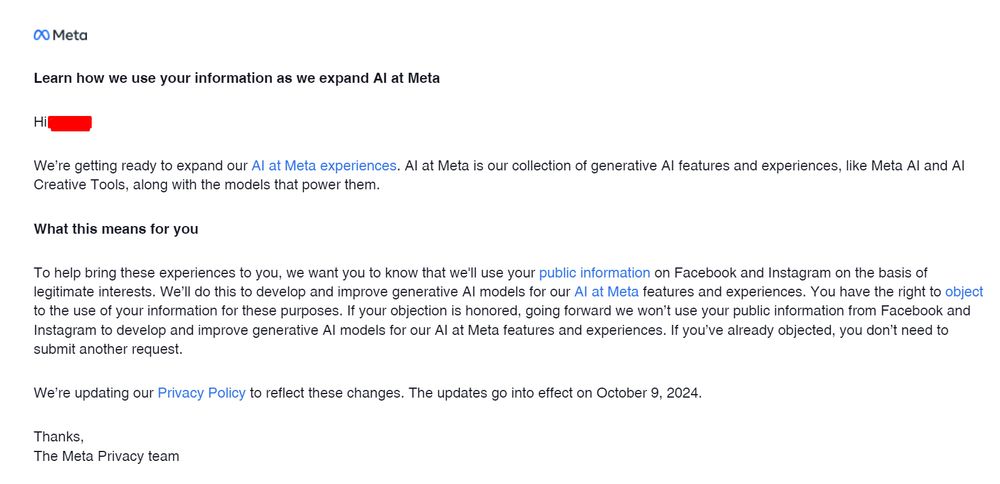The image size is (1000, 484).
Task: Follow the "public information" hyperlink
Action: tap(594, 272)
